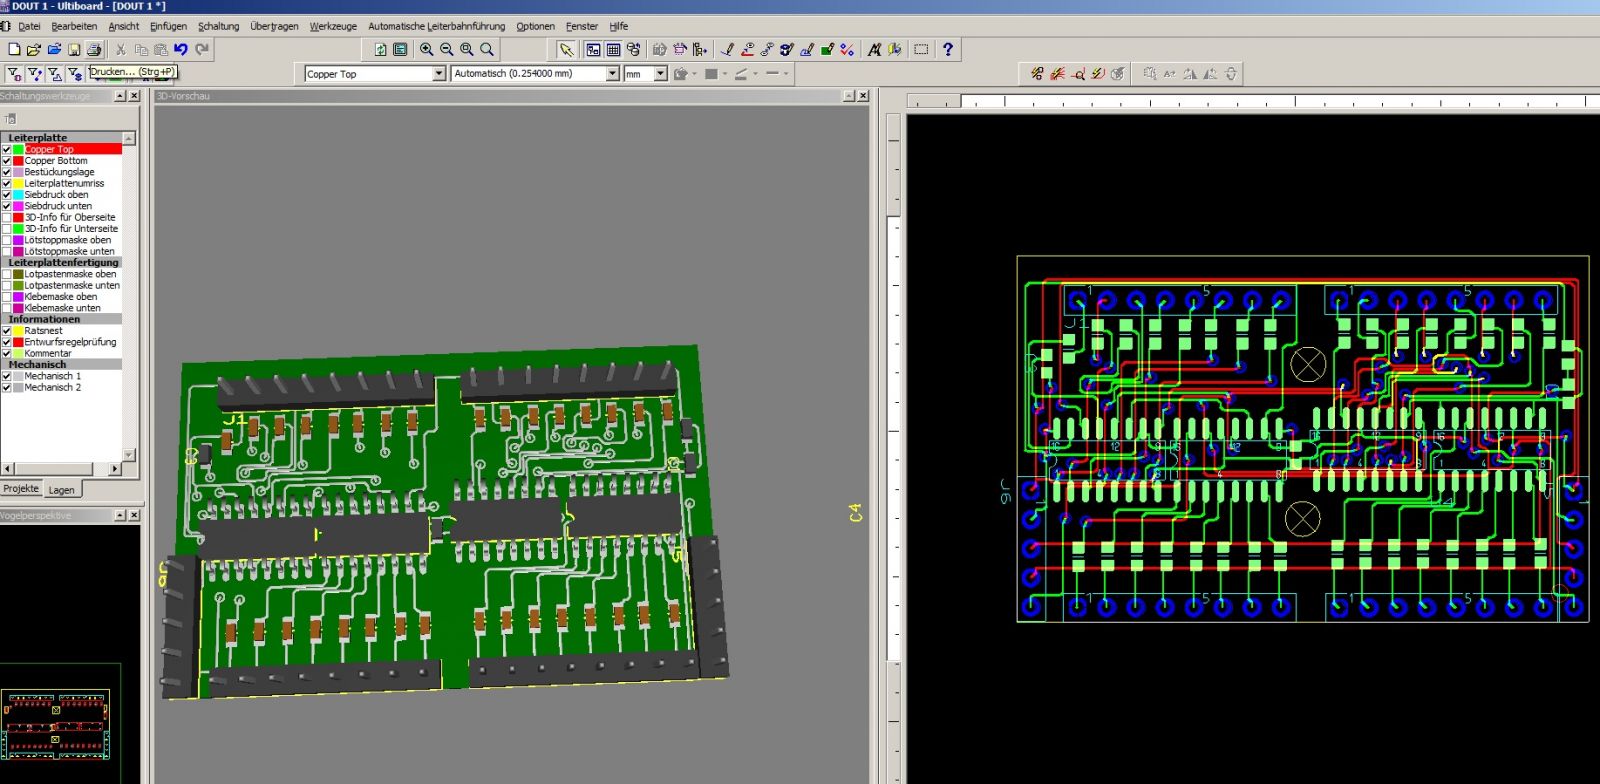The width and height of the screenshot is (1600, 784).
Task: Create a new file with blank page icon
Action: (14, 49)
